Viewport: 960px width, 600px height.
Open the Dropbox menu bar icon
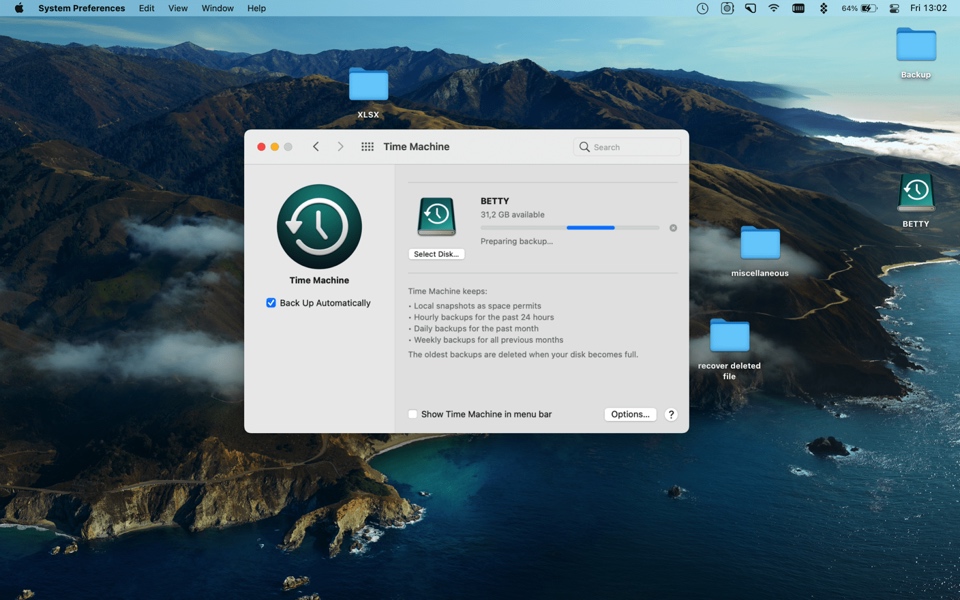[x=823, y=8]
